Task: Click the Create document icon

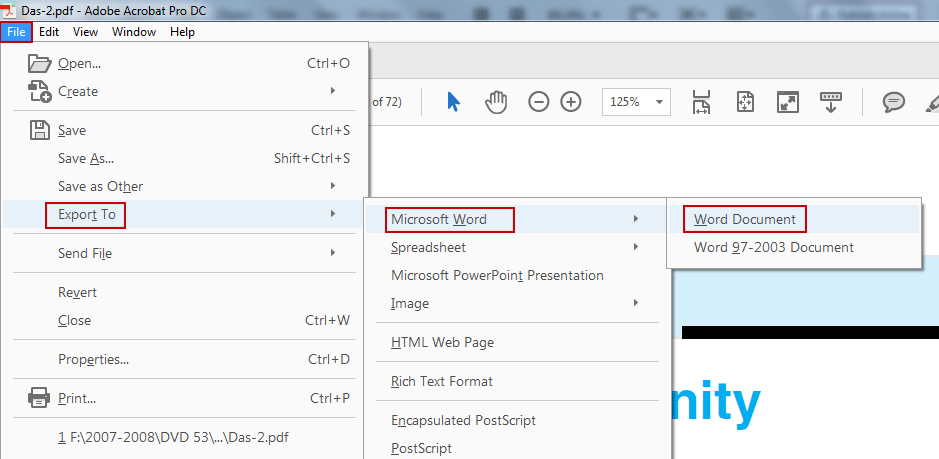Action: point(40,91)
